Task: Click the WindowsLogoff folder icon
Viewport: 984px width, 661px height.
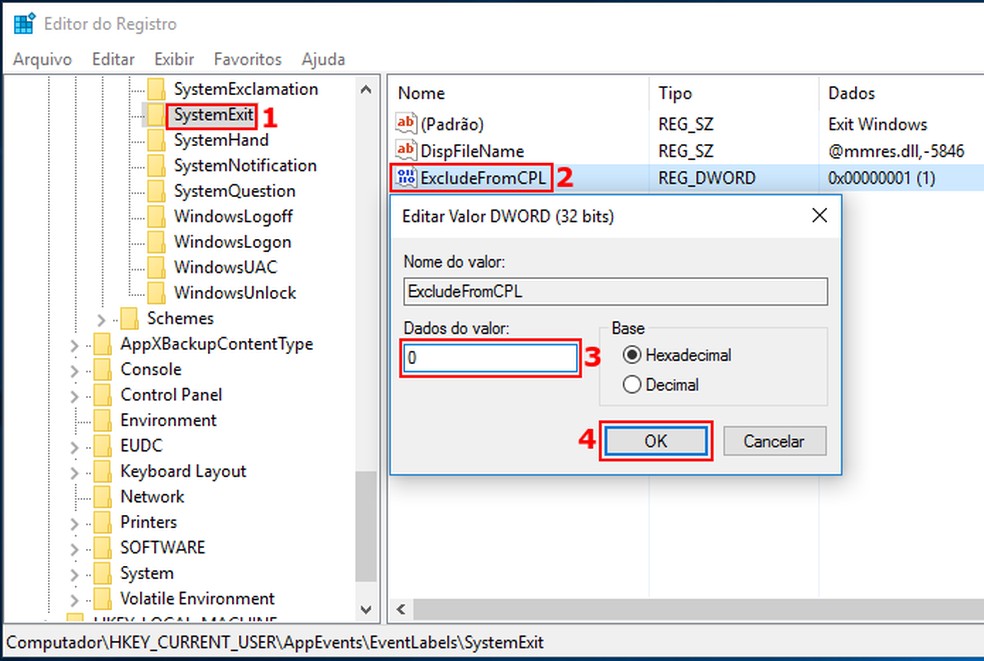Action: [x=156, y=217]
